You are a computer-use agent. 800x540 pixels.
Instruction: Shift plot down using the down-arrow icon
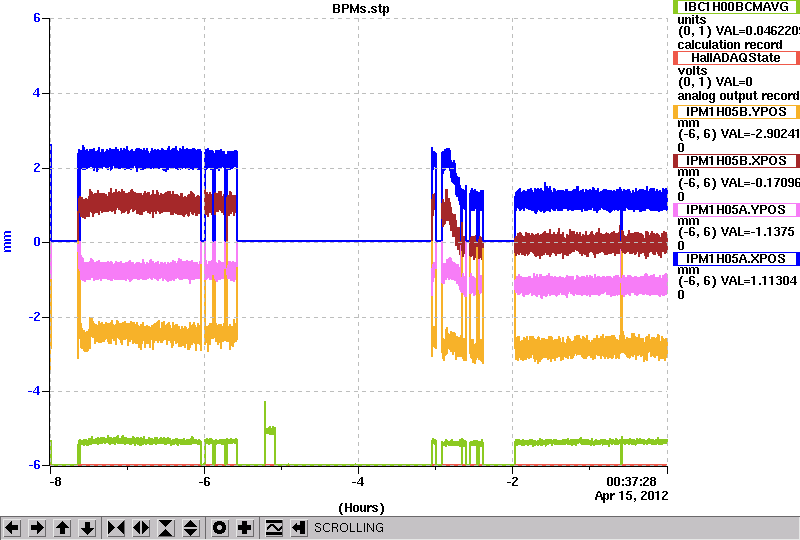tap(87, 528)
